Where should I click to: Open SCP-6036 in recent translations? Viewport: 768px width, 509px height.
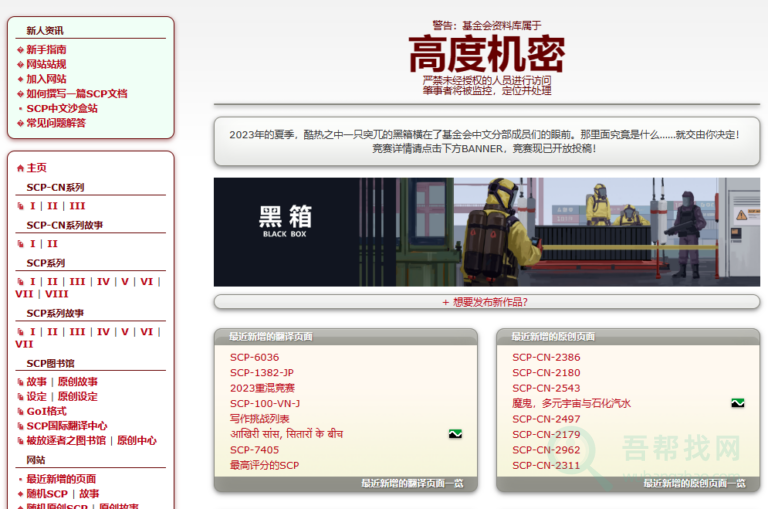coord(254,357)
